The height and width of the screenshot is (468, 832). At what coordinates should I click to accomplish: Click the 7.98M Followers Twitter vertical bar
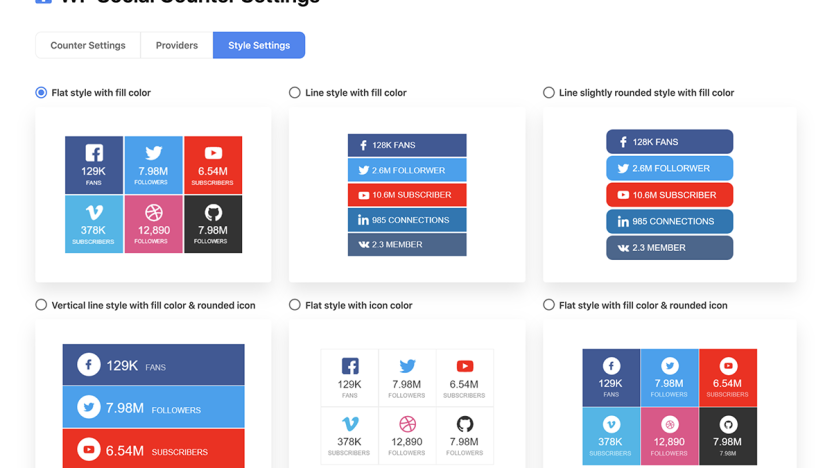[153, 407]
